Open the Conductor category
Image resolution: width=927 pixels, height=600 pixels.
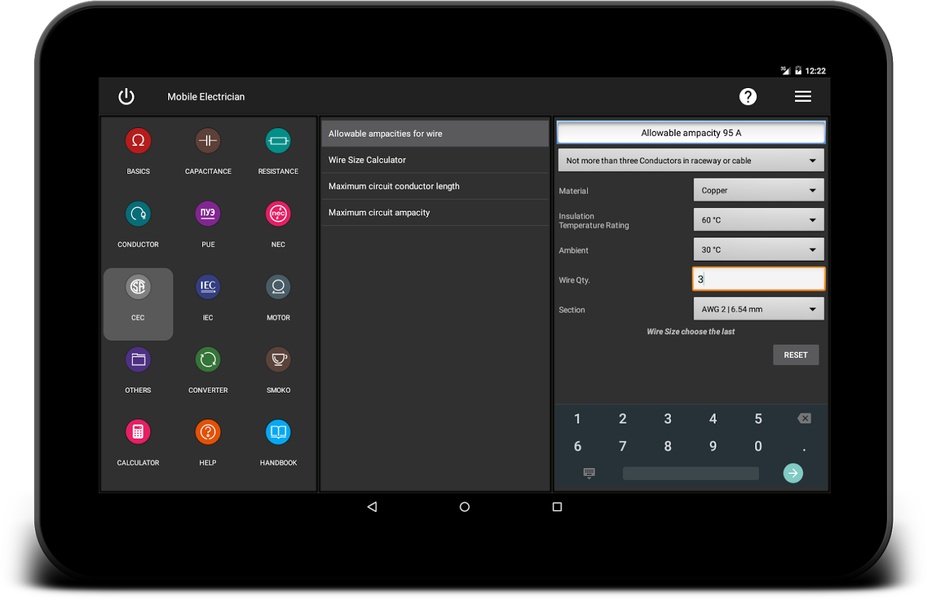tap(138, 224)
